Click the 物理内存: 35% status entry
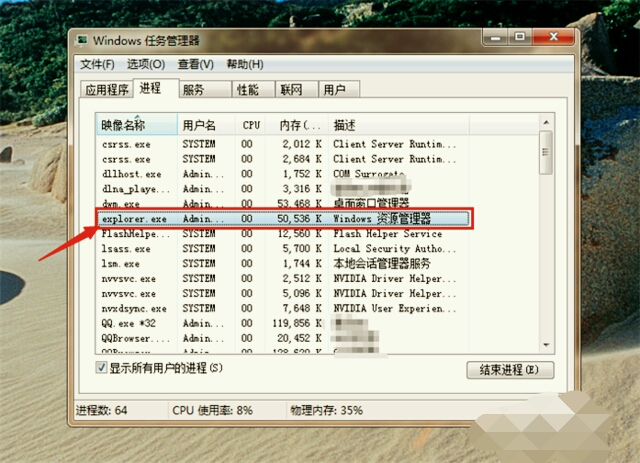Viewport: 640px width, 463px height. 327,410
